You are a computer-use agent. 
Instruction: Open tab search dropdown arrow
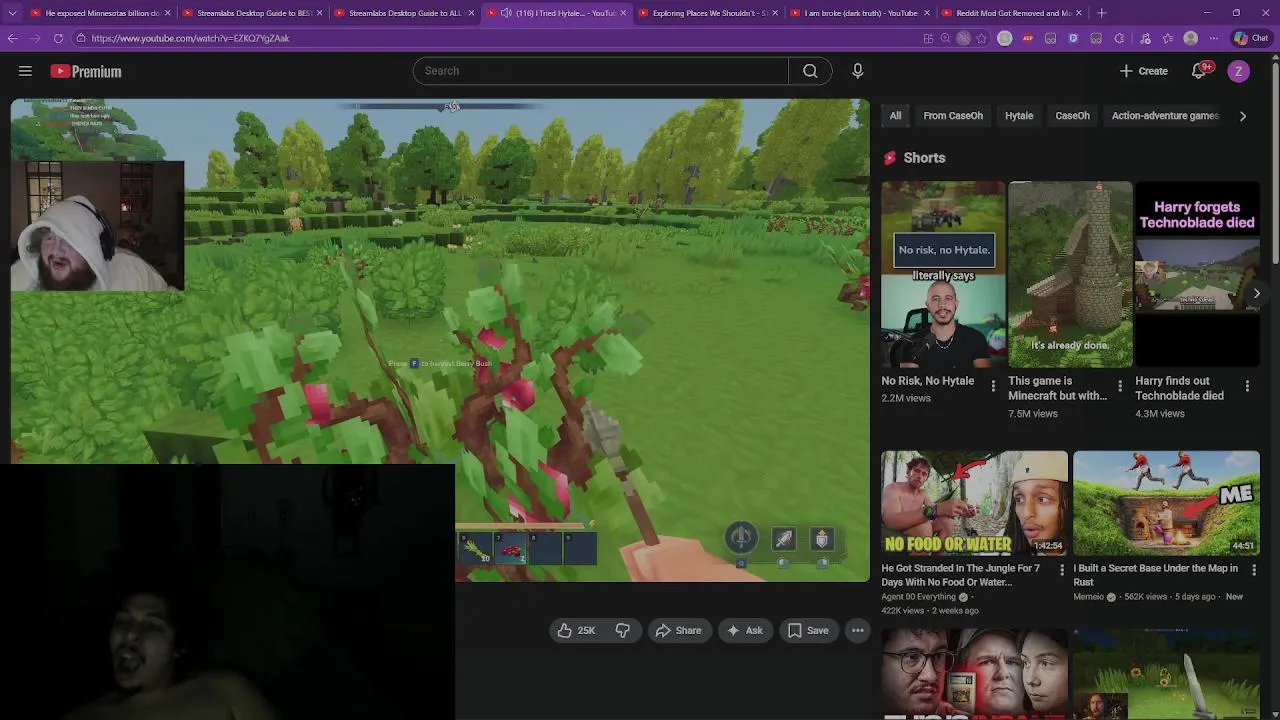coord(12,13)
